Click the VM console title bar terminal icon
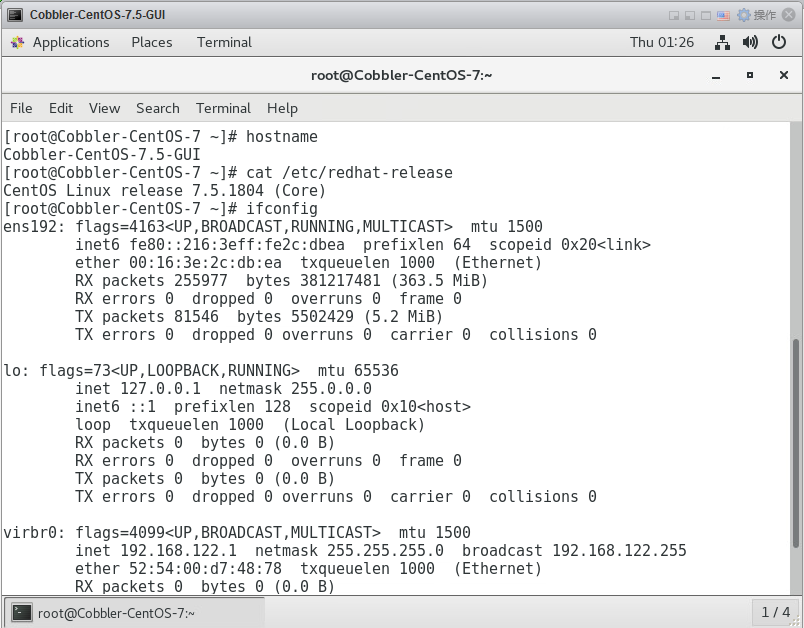The height and width of the screenshot is (628, 804). point(15,15)
